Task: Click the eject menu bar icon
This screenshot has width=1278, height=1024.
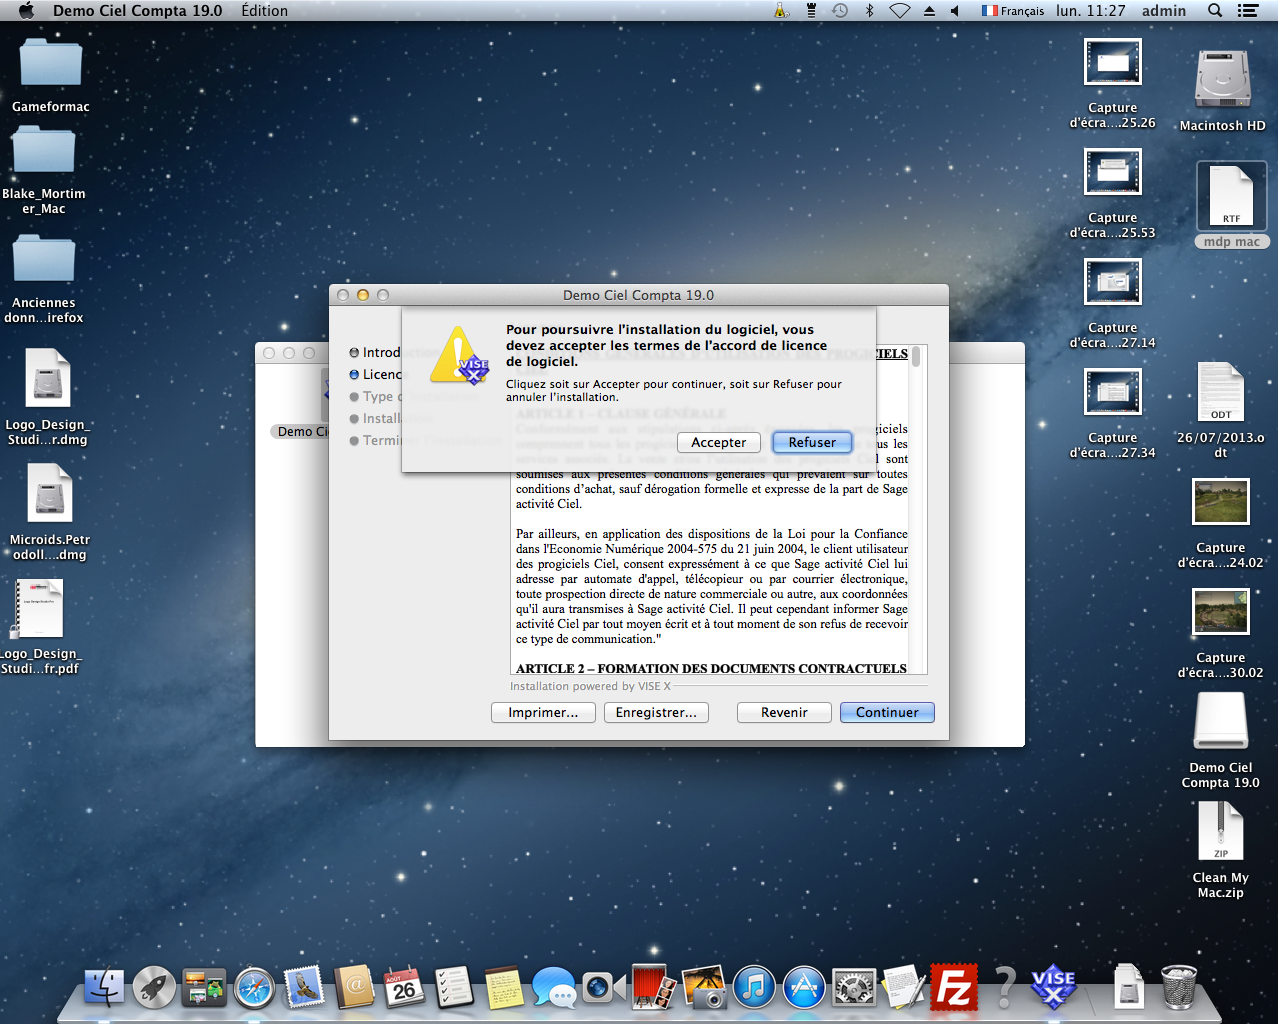Action: (929, 10)
